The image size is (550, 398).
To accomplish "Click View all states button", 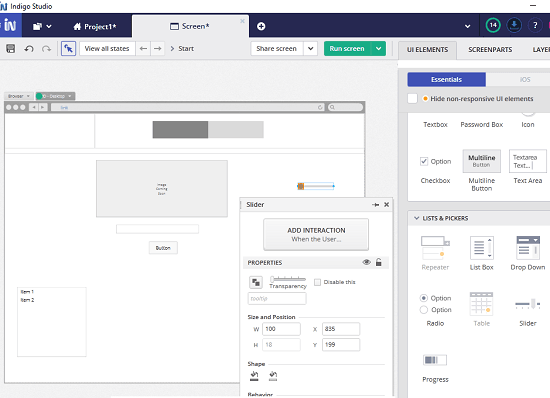I will tap(107, 48).
